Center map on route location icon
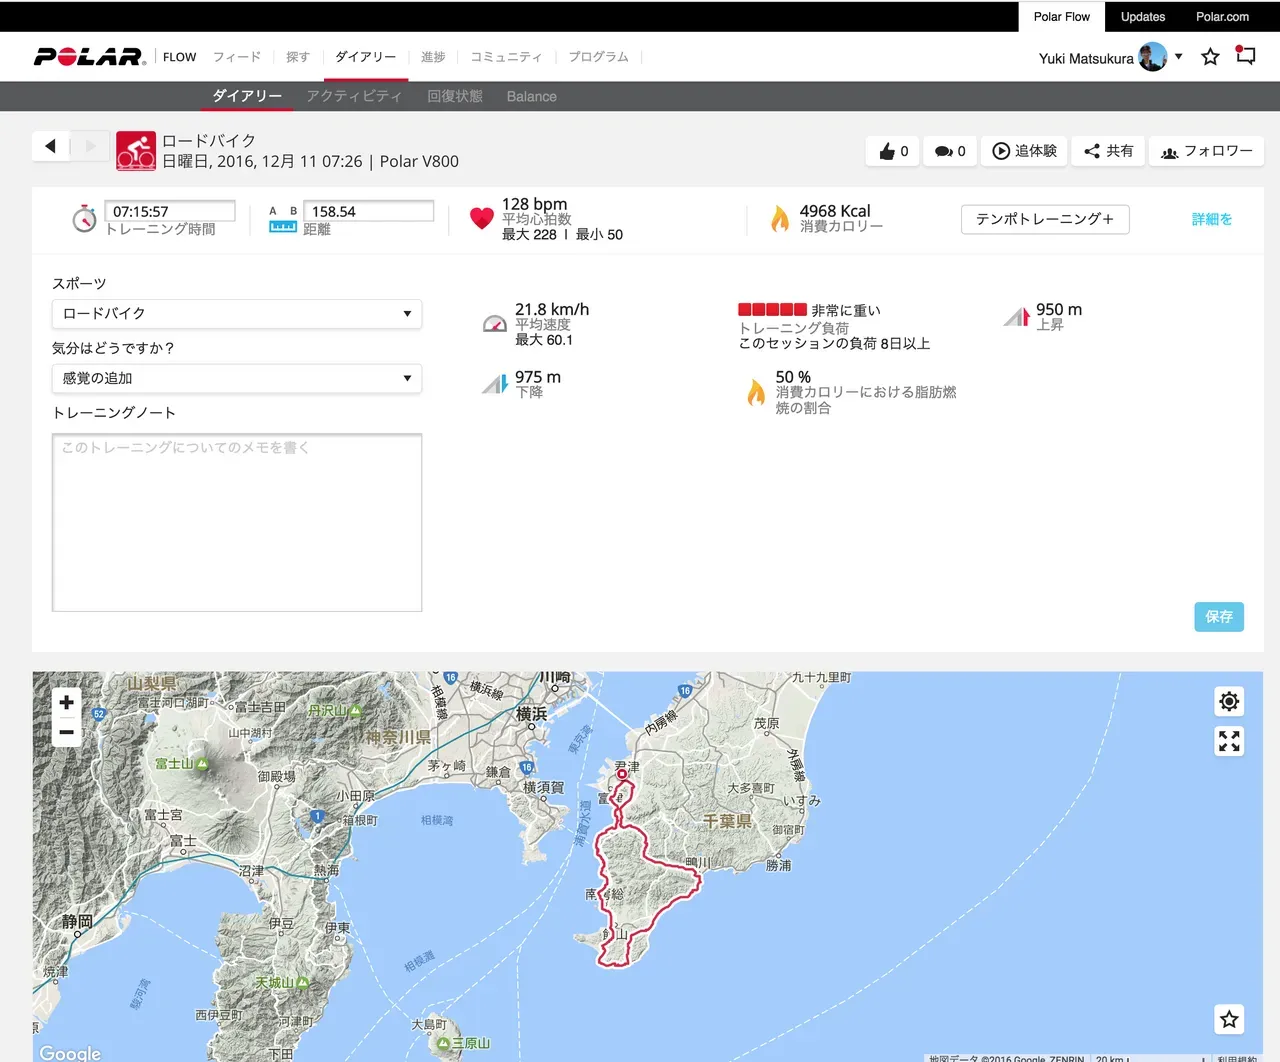 (x=1229, y=701)
